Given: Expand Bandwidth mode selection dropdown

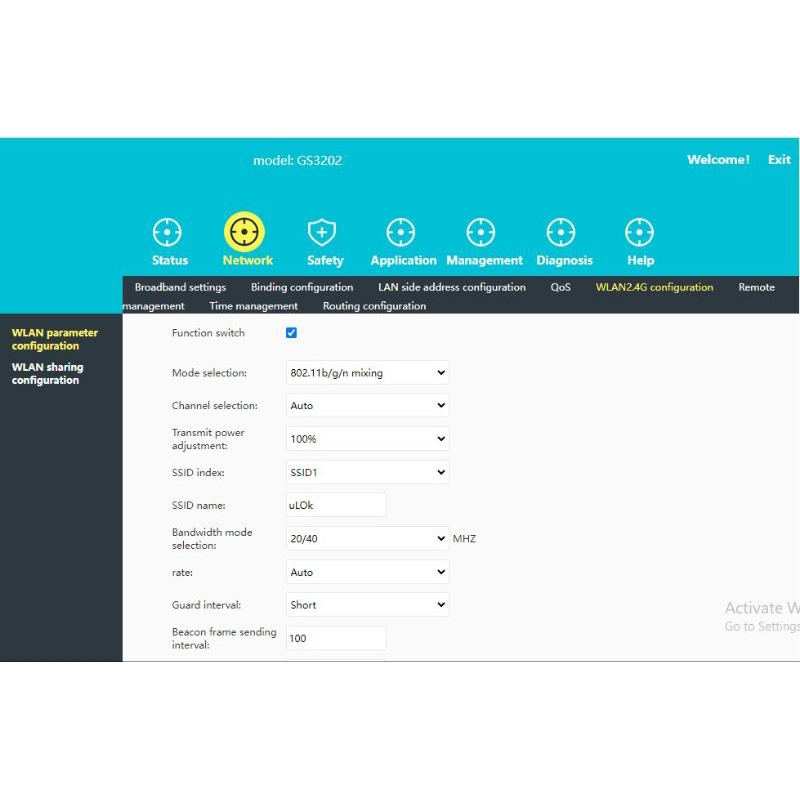Looking at the screenshot, I should [x=367, y=538].
